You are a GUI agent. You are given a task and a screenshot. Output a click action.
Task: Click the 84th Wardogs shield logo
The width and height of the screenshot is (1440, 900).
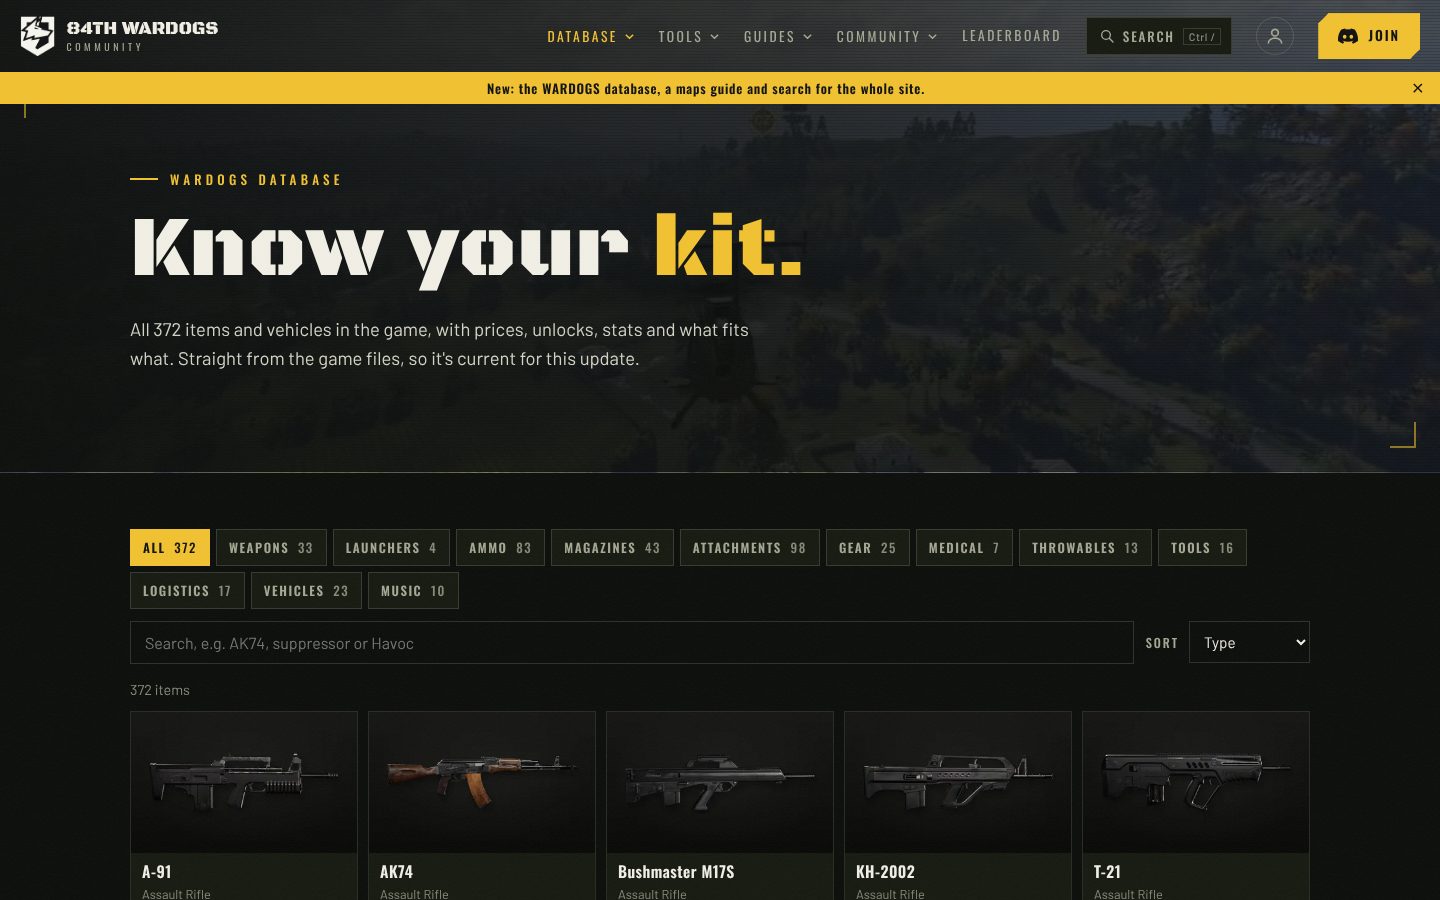[x=38, y=36]
